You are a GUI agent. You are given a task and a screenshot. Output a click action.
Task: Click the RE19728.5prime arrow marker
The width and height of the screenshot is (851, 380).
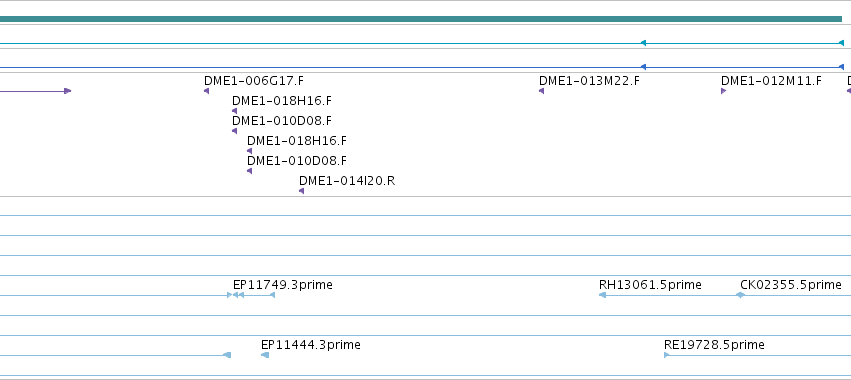[666, 355]
